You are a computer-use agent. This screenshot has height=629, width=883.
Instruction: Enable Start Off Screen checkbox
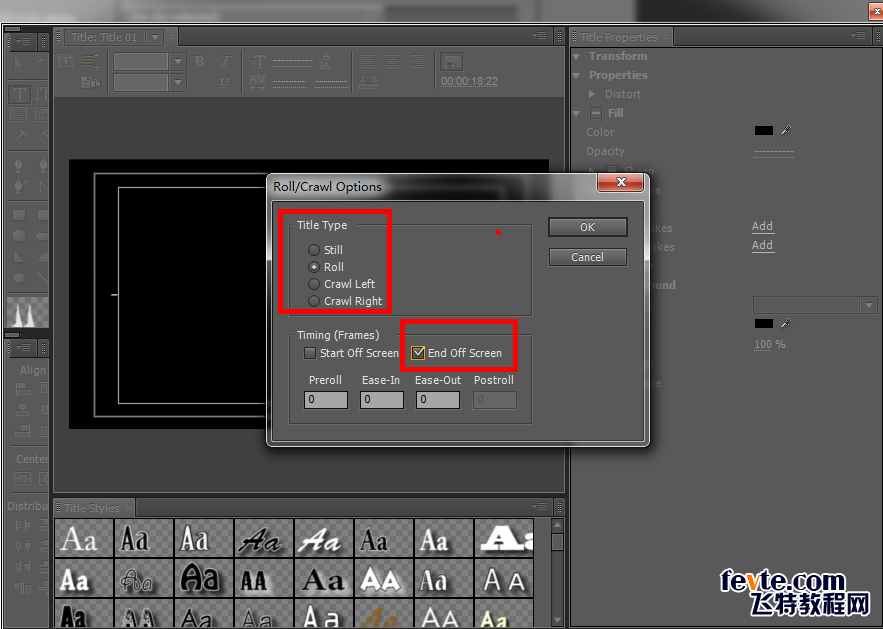pyautogui.click(x=310, y=353)
